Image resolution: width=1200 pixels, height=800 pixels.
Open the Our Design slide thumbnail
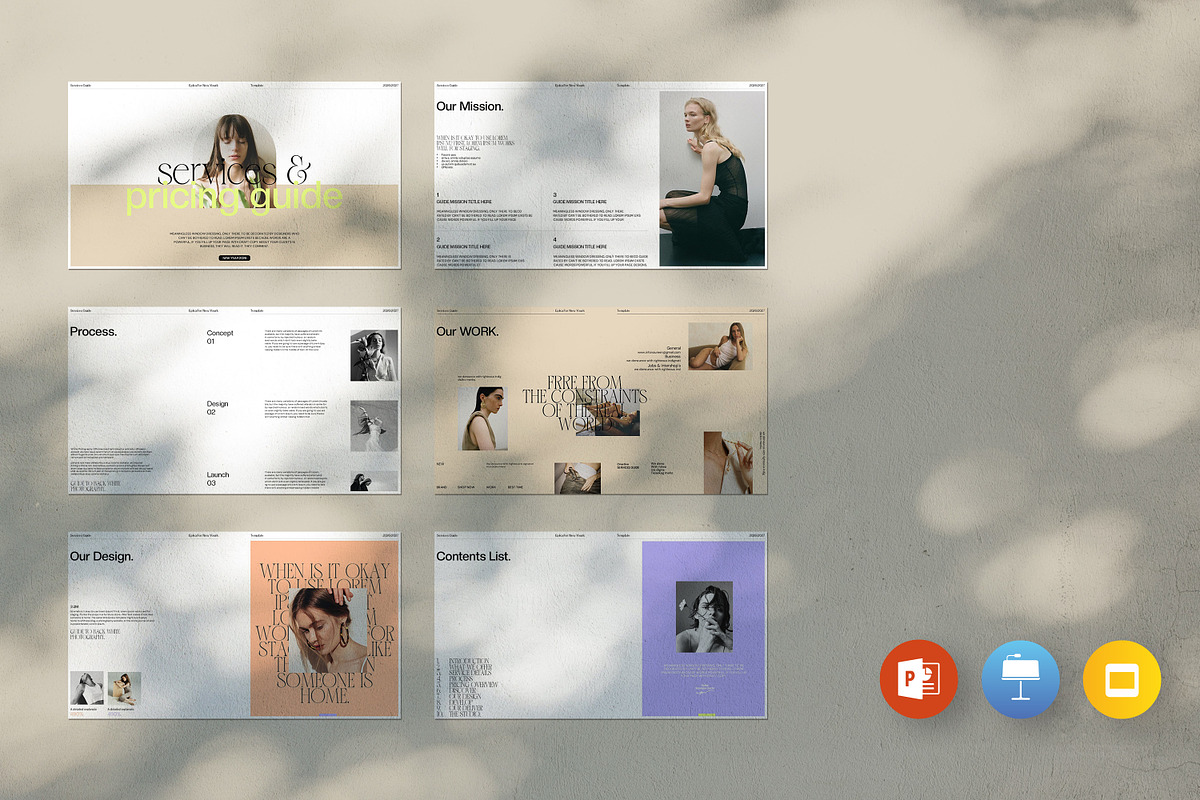tap(234, 625)
